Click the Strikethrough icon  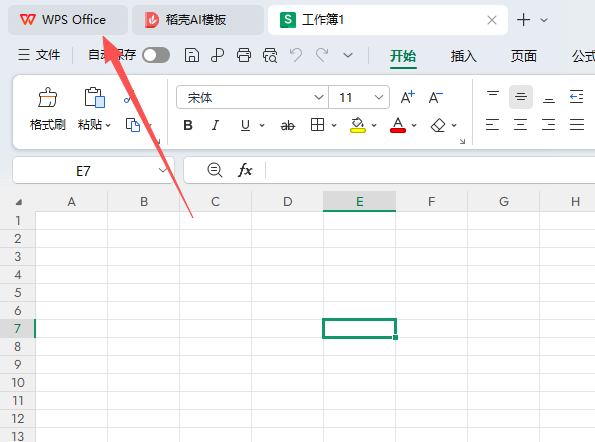click(287, 125)
